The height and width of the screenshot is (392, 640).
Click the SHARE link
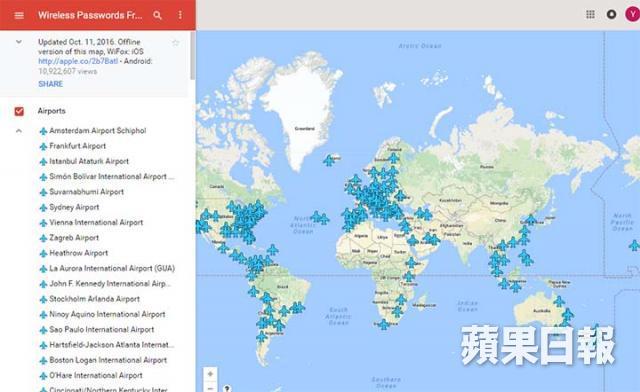(x=51, y=84)
